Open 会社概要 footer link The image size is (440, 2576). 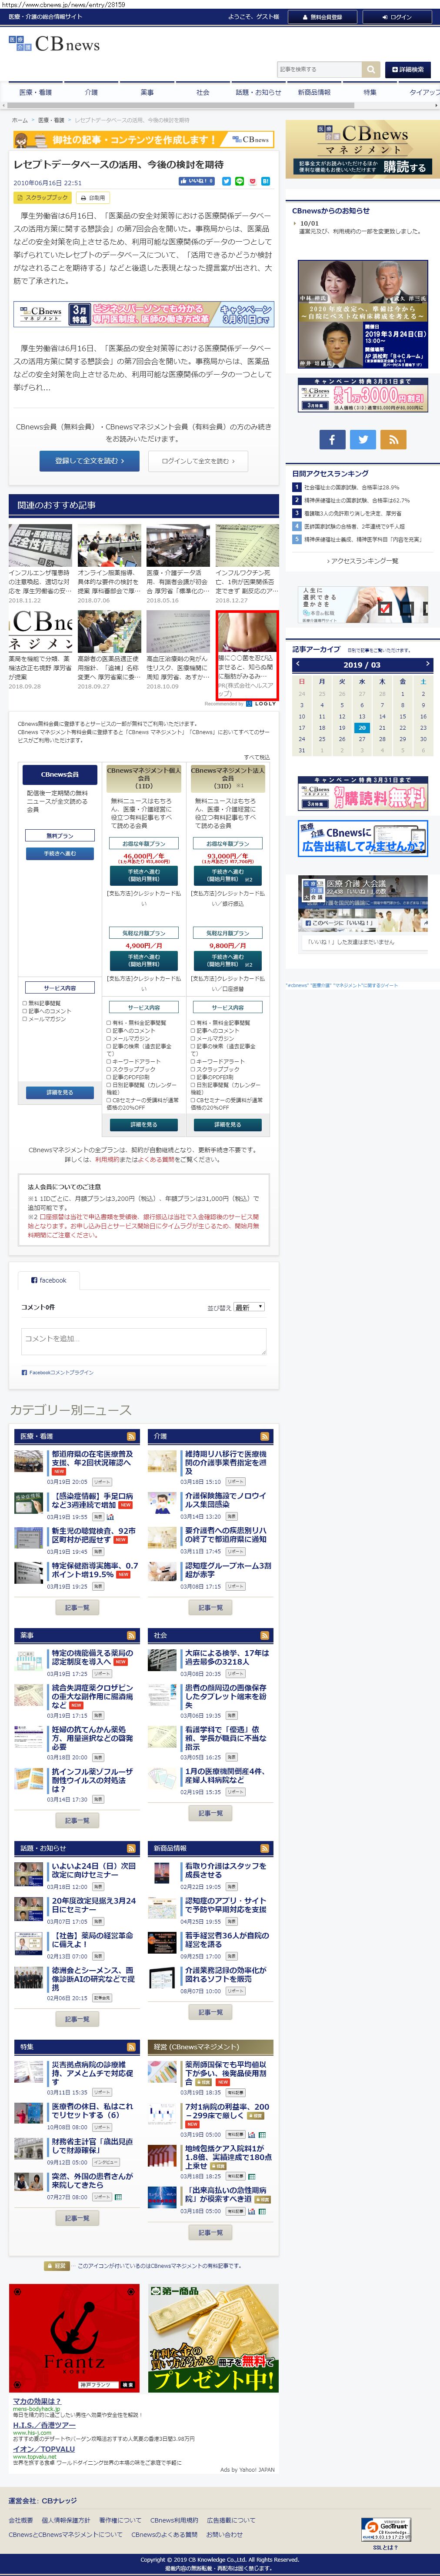20,2521
